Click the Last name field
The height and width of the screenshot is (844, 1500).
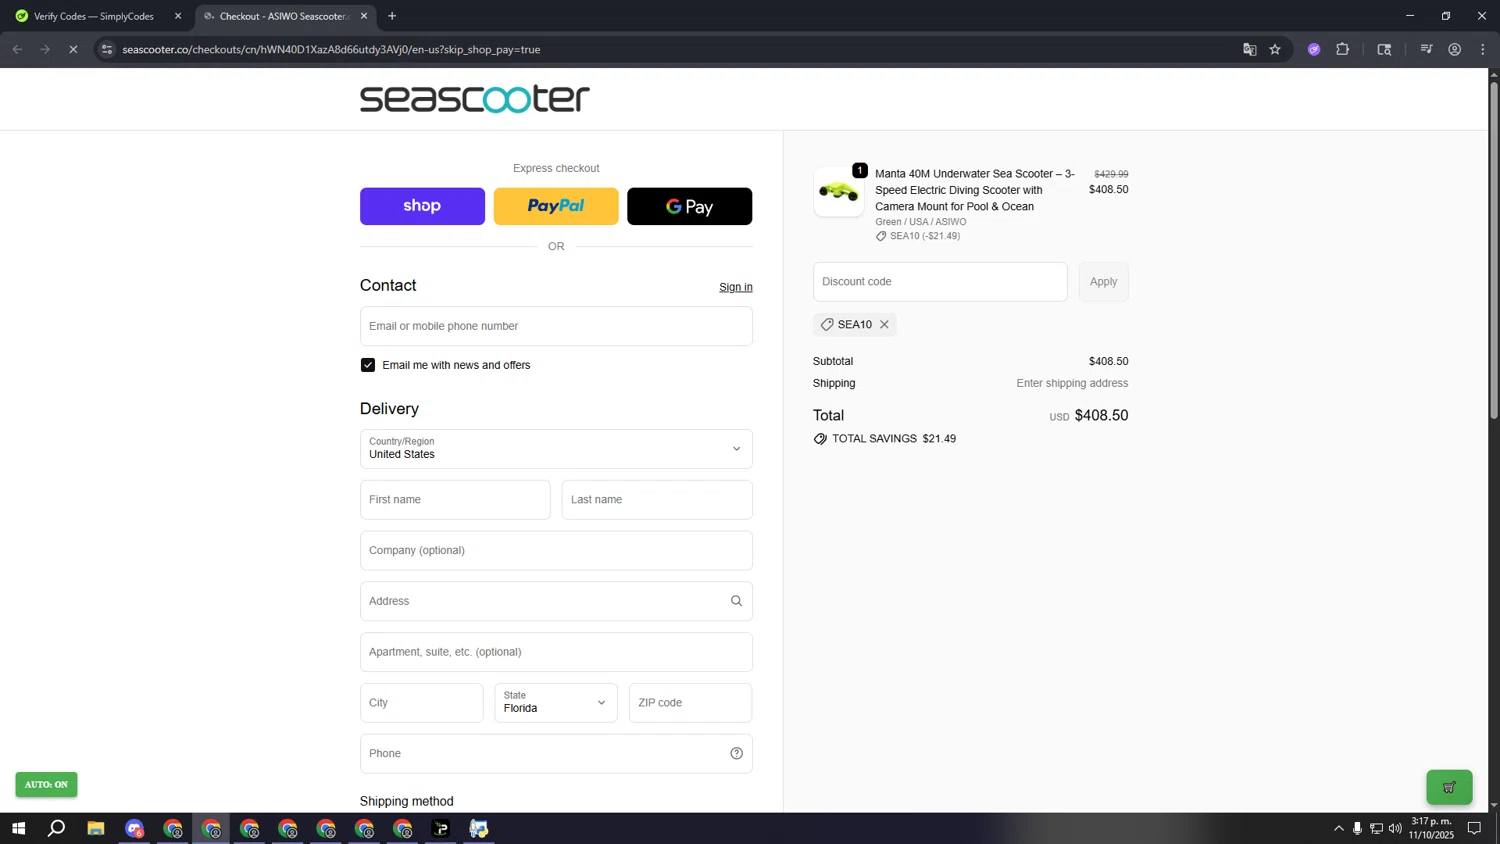pyautogui.click(x=657, y=500)
